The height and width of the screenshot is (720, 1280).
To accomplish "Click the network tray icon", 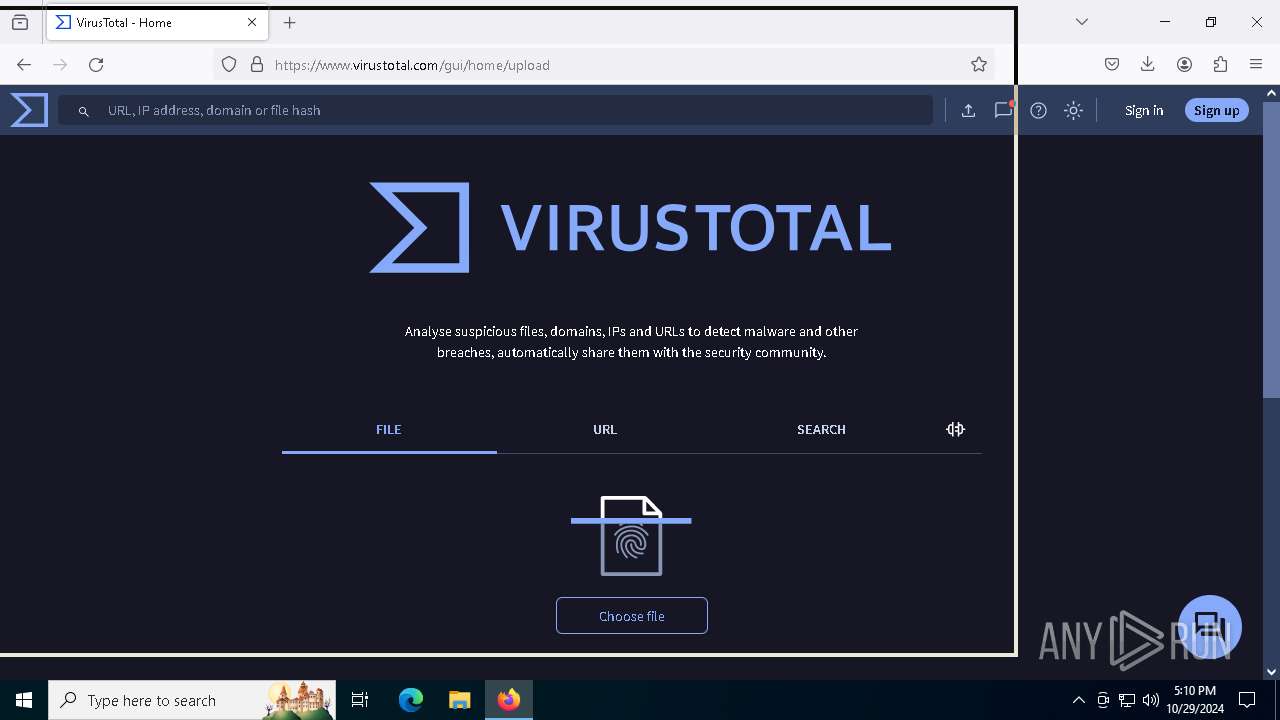I will pos(1127,700).
